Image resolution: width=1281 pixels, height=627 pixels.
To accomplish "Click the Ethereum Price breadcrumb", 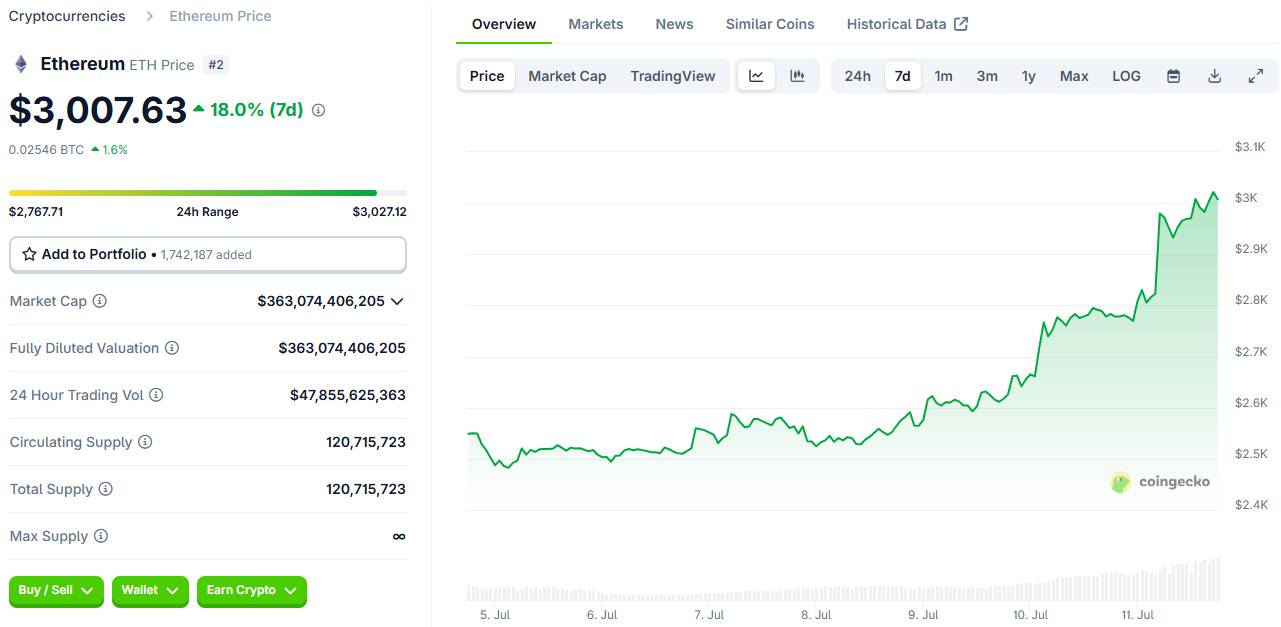I will pyautogui.click(x=220, y=16).
